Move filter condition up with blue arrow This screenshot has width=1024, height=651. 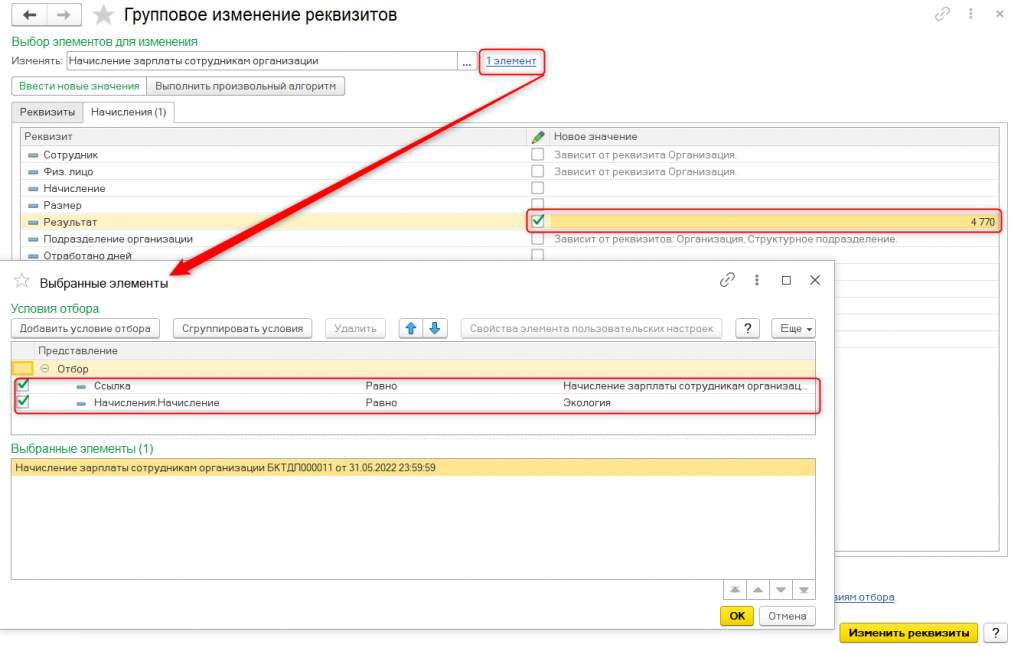coord(411,328)
